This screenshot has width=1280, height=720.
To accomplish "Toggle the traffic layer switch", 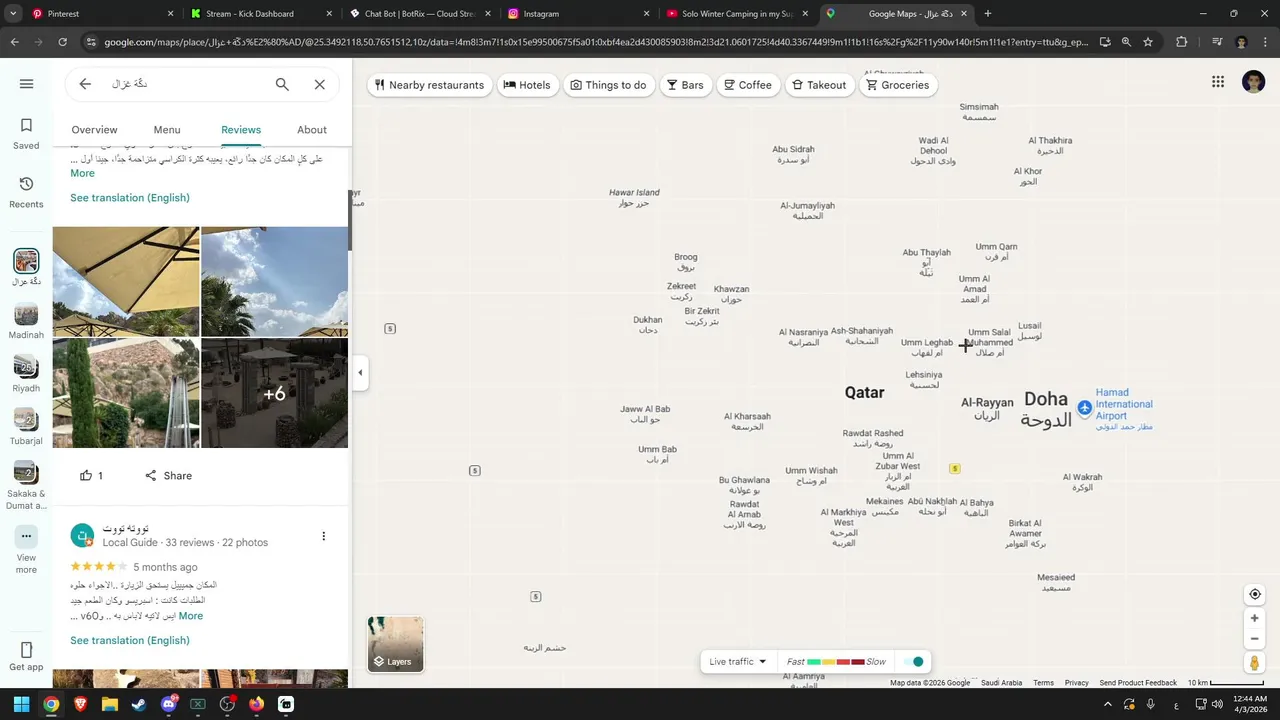I will [x=913, y=662].
